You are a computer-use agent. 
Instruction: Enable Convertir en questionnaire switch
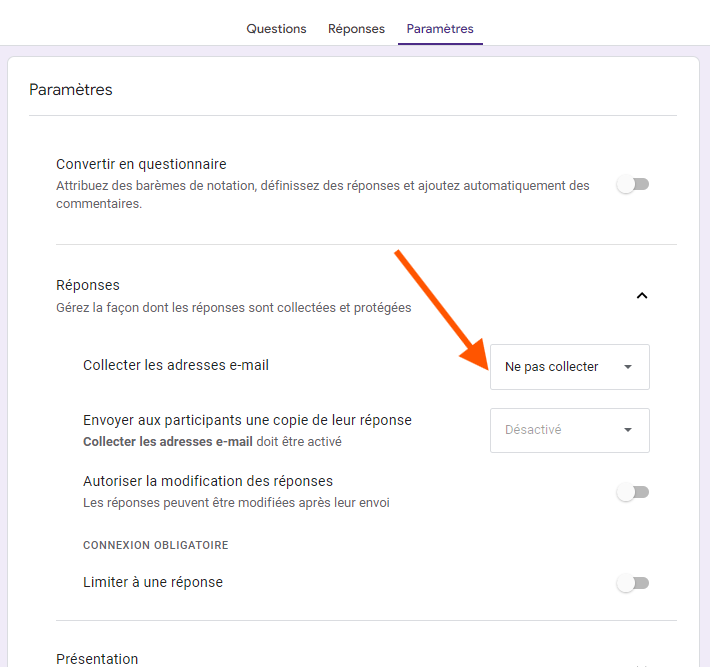click(x=633, y=184)
